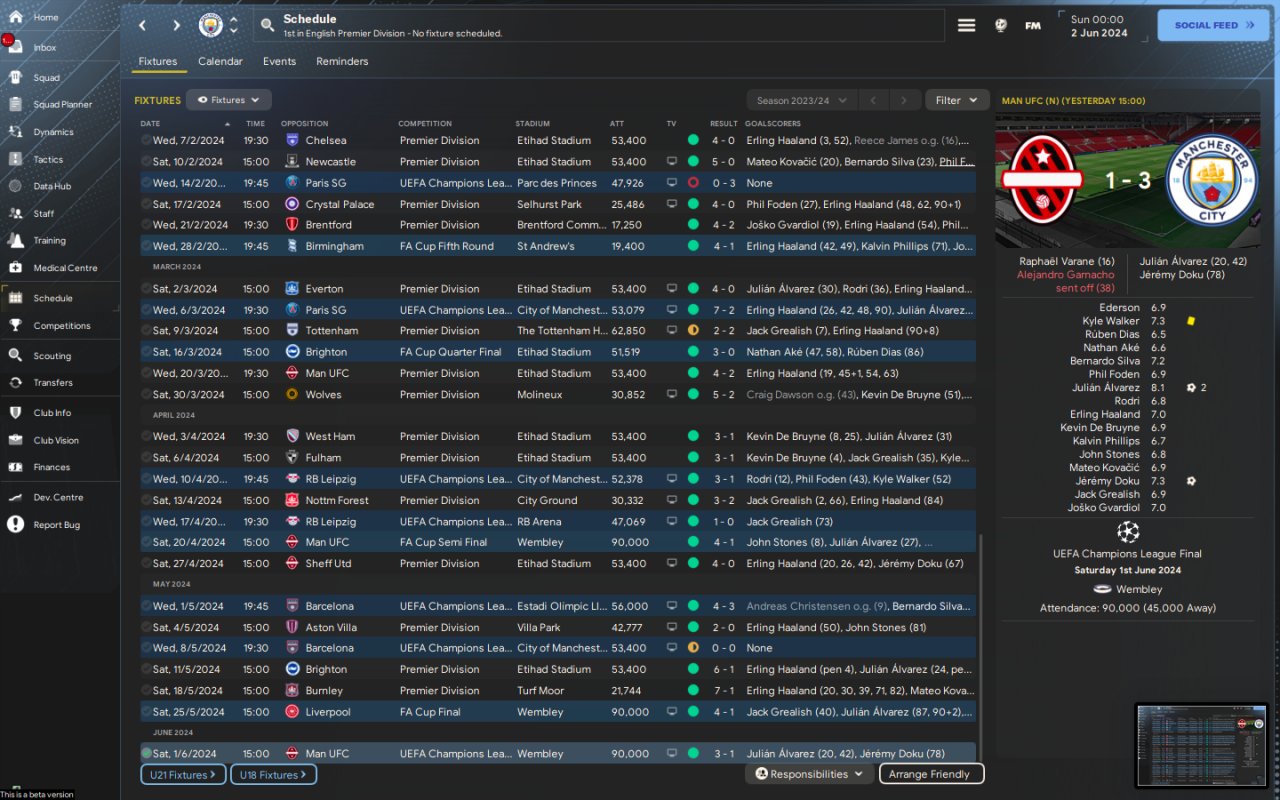Image resolution: width=1280 pixels, height=800 pixels.
Task: Tick the selection circle on the Everton row
Action: 146,289
